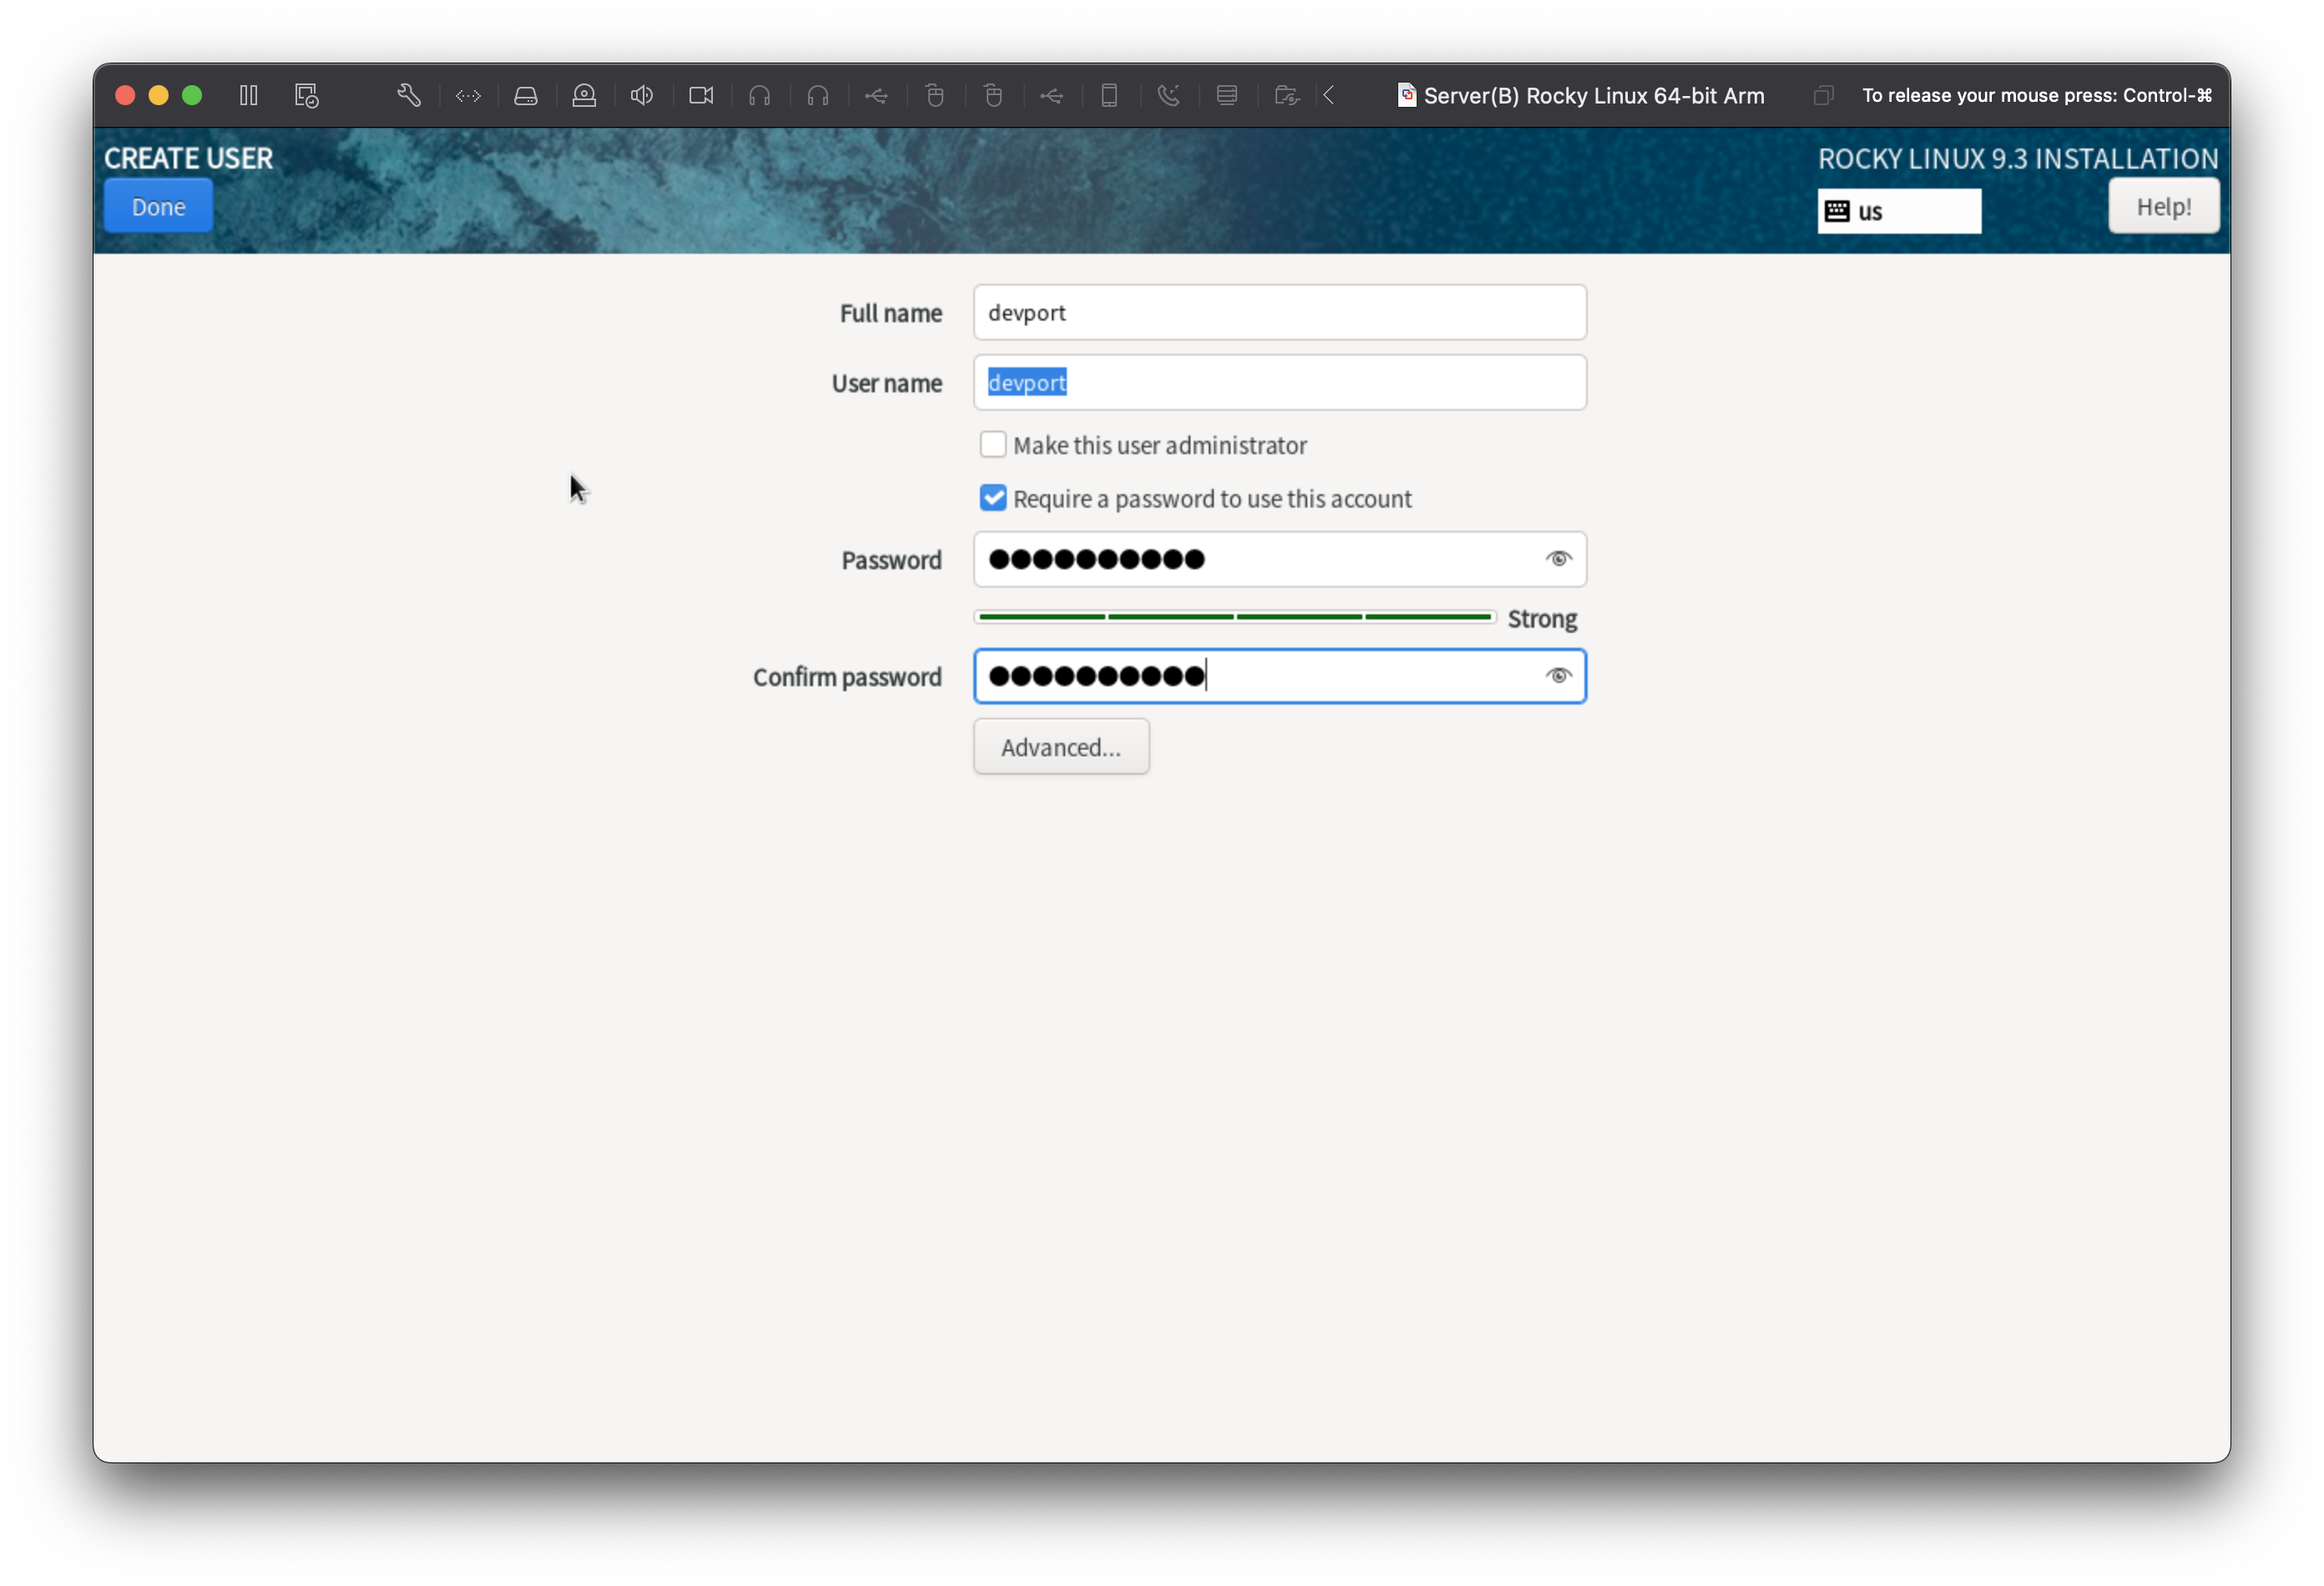This screenshot has width=2324, height=1586.
Task: Enable Make this user administrator
Action: click(993, 444)
